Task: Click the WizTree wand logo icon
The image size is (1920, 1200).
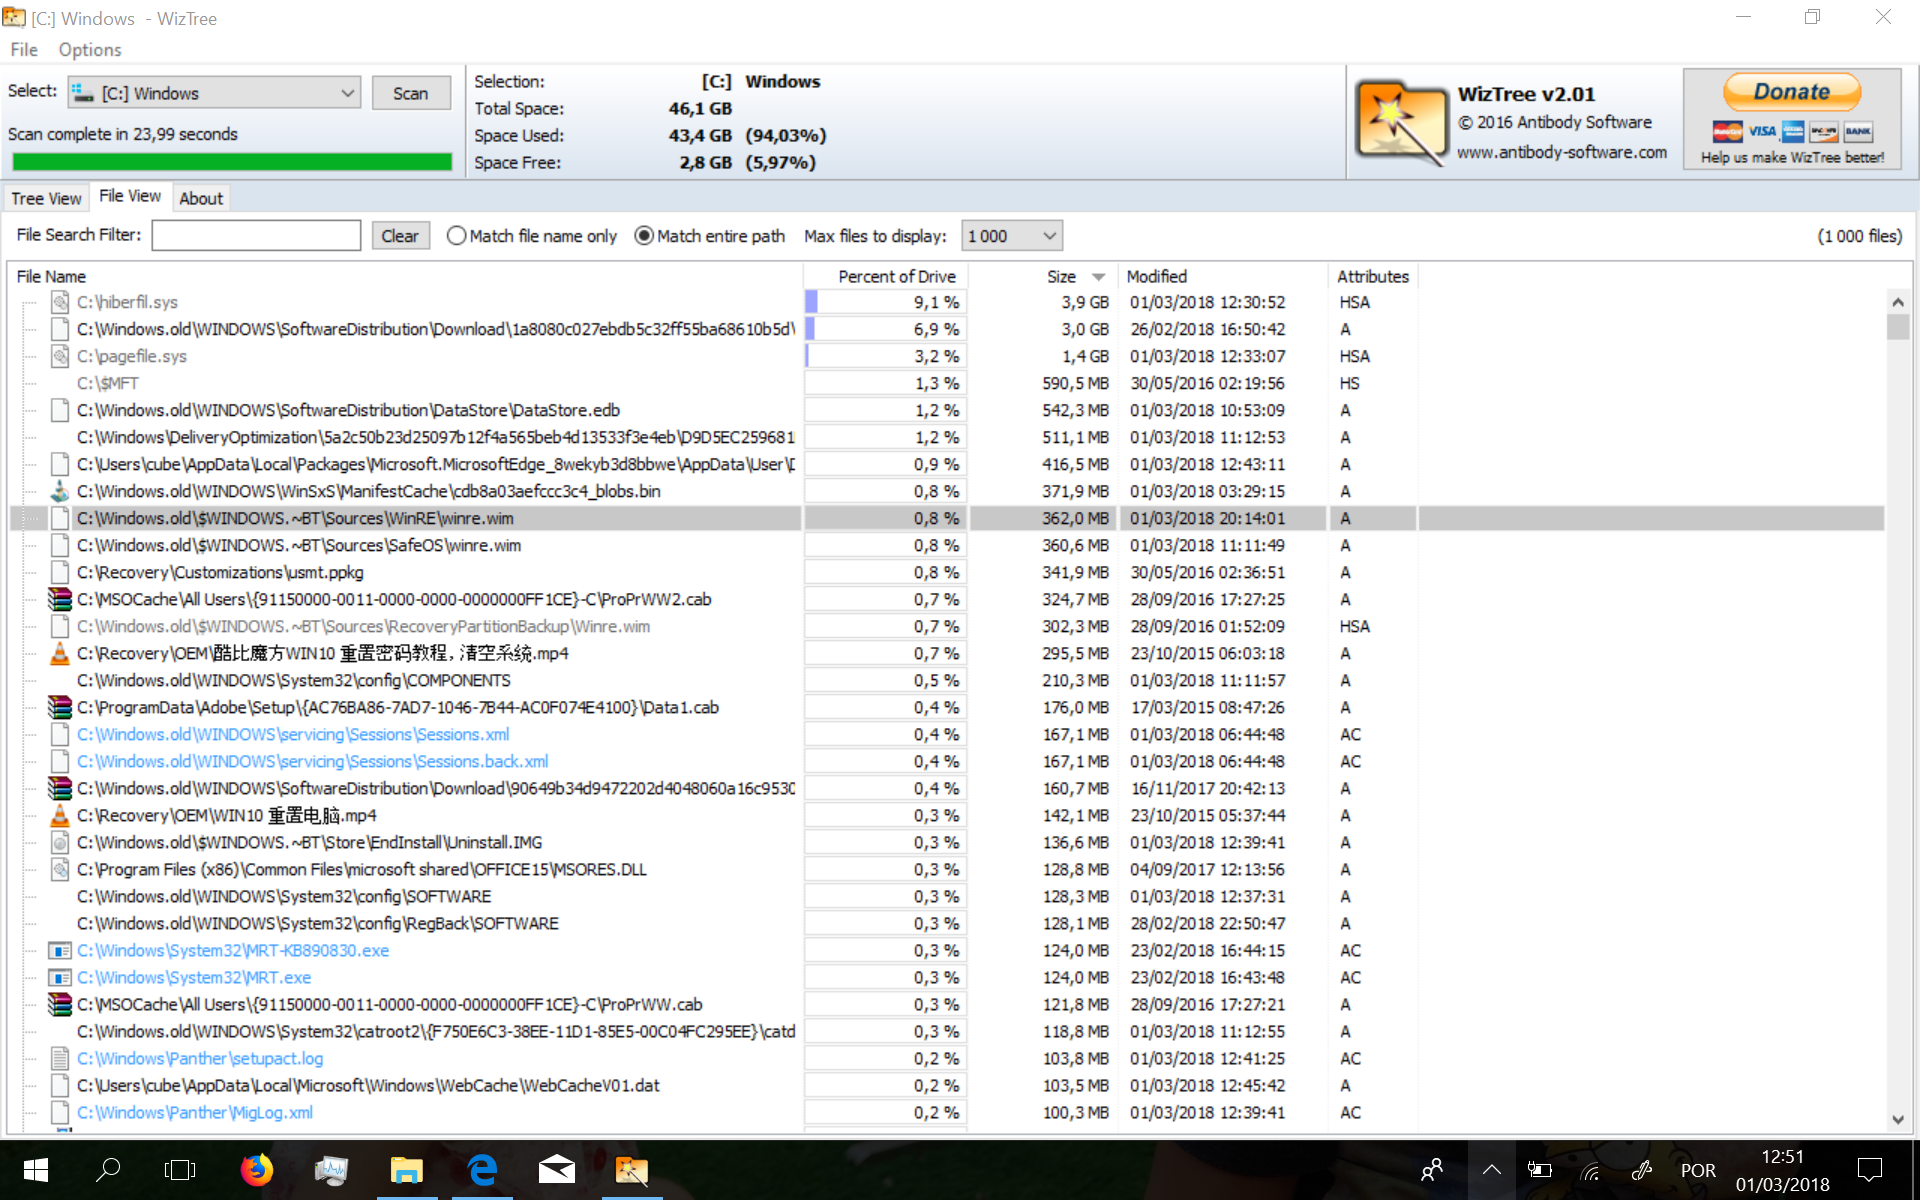Action: point(1401,122)
